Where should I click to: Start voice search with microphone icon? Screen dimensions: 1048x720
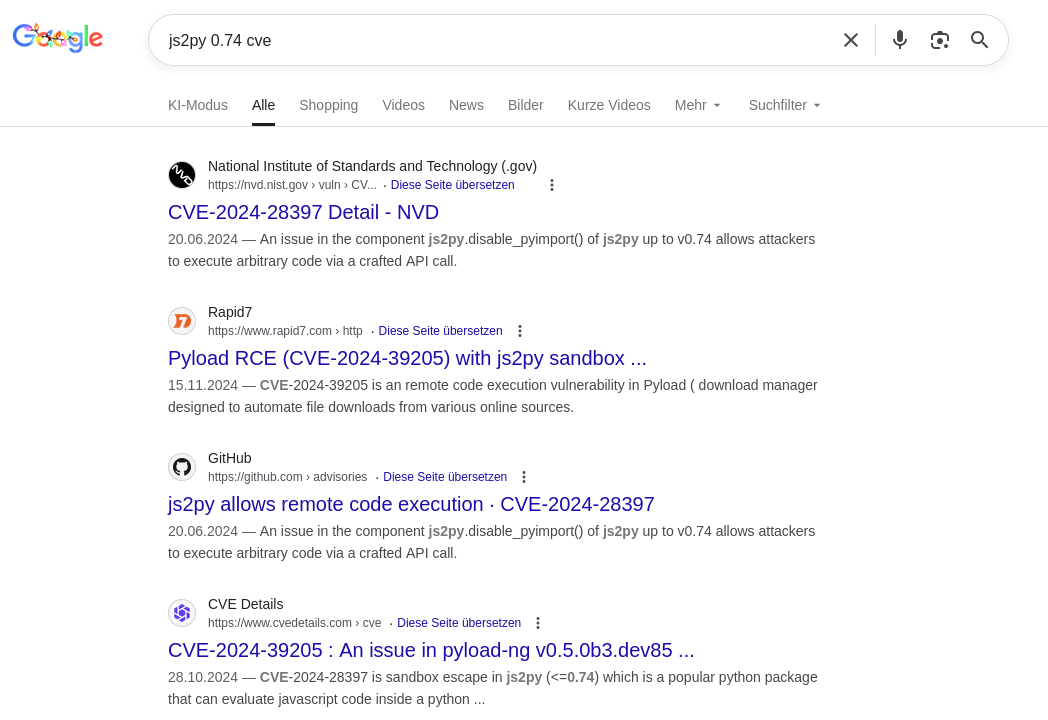pos(899,40)
